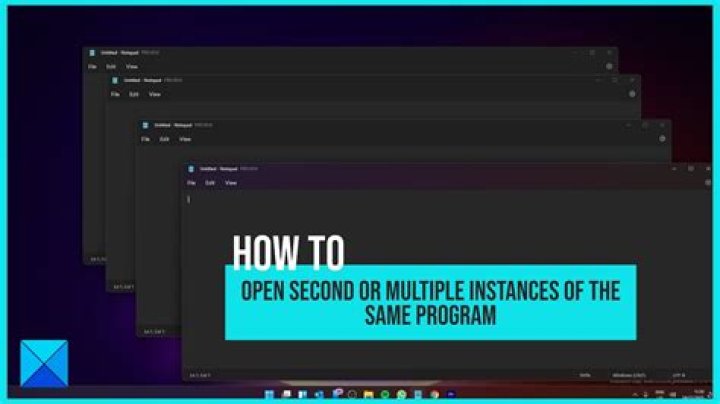
Task: Open Settings gear in back-most Notepad window
Action: tap(609, 67)
